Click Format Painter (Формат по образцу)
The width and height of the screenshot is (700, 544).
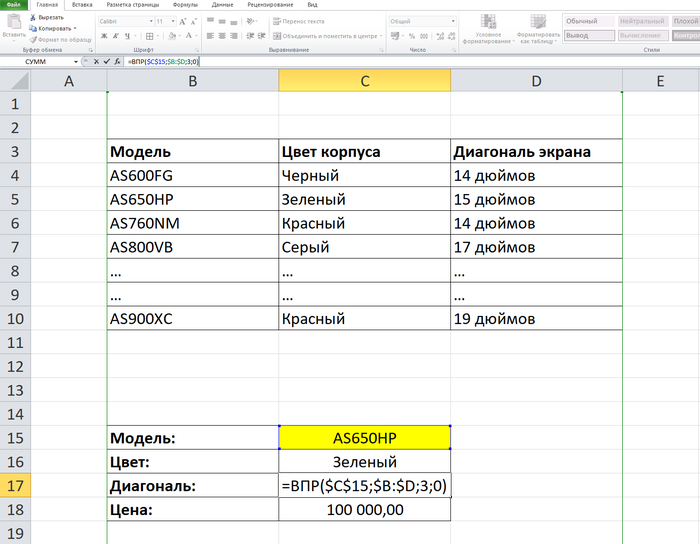click(x=60, y=40)
